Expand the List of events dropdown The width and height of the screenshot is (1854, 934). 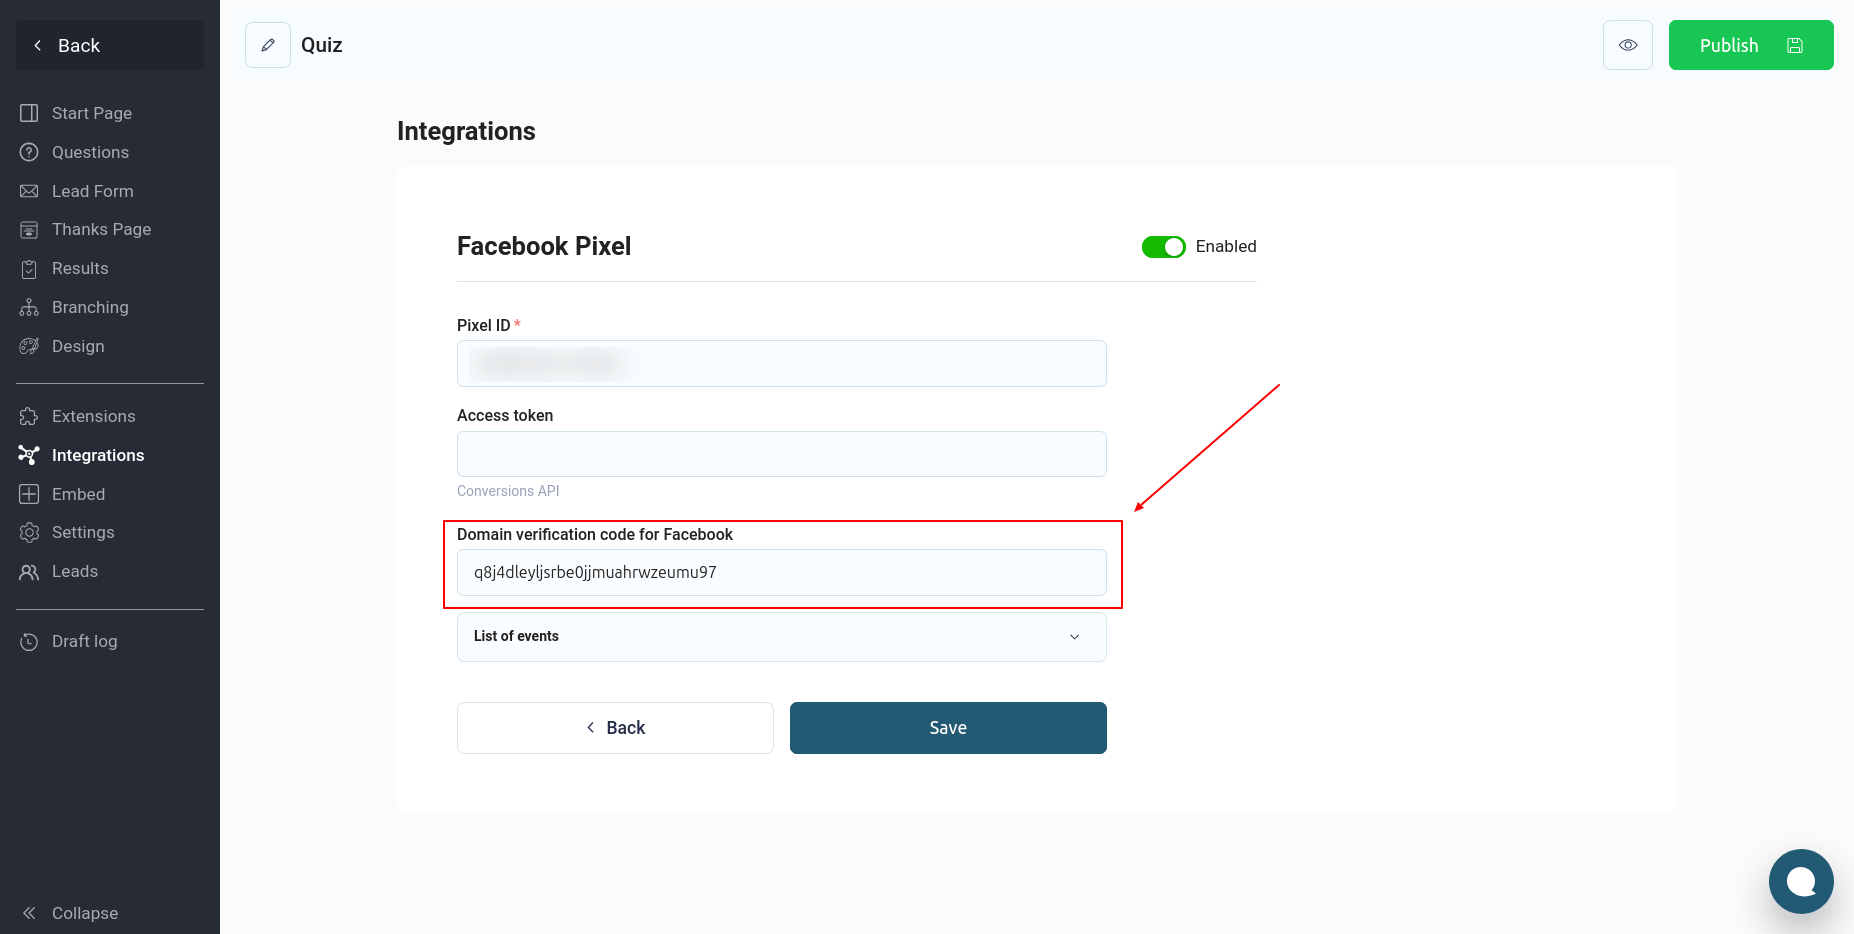click(x=782, y=637)
